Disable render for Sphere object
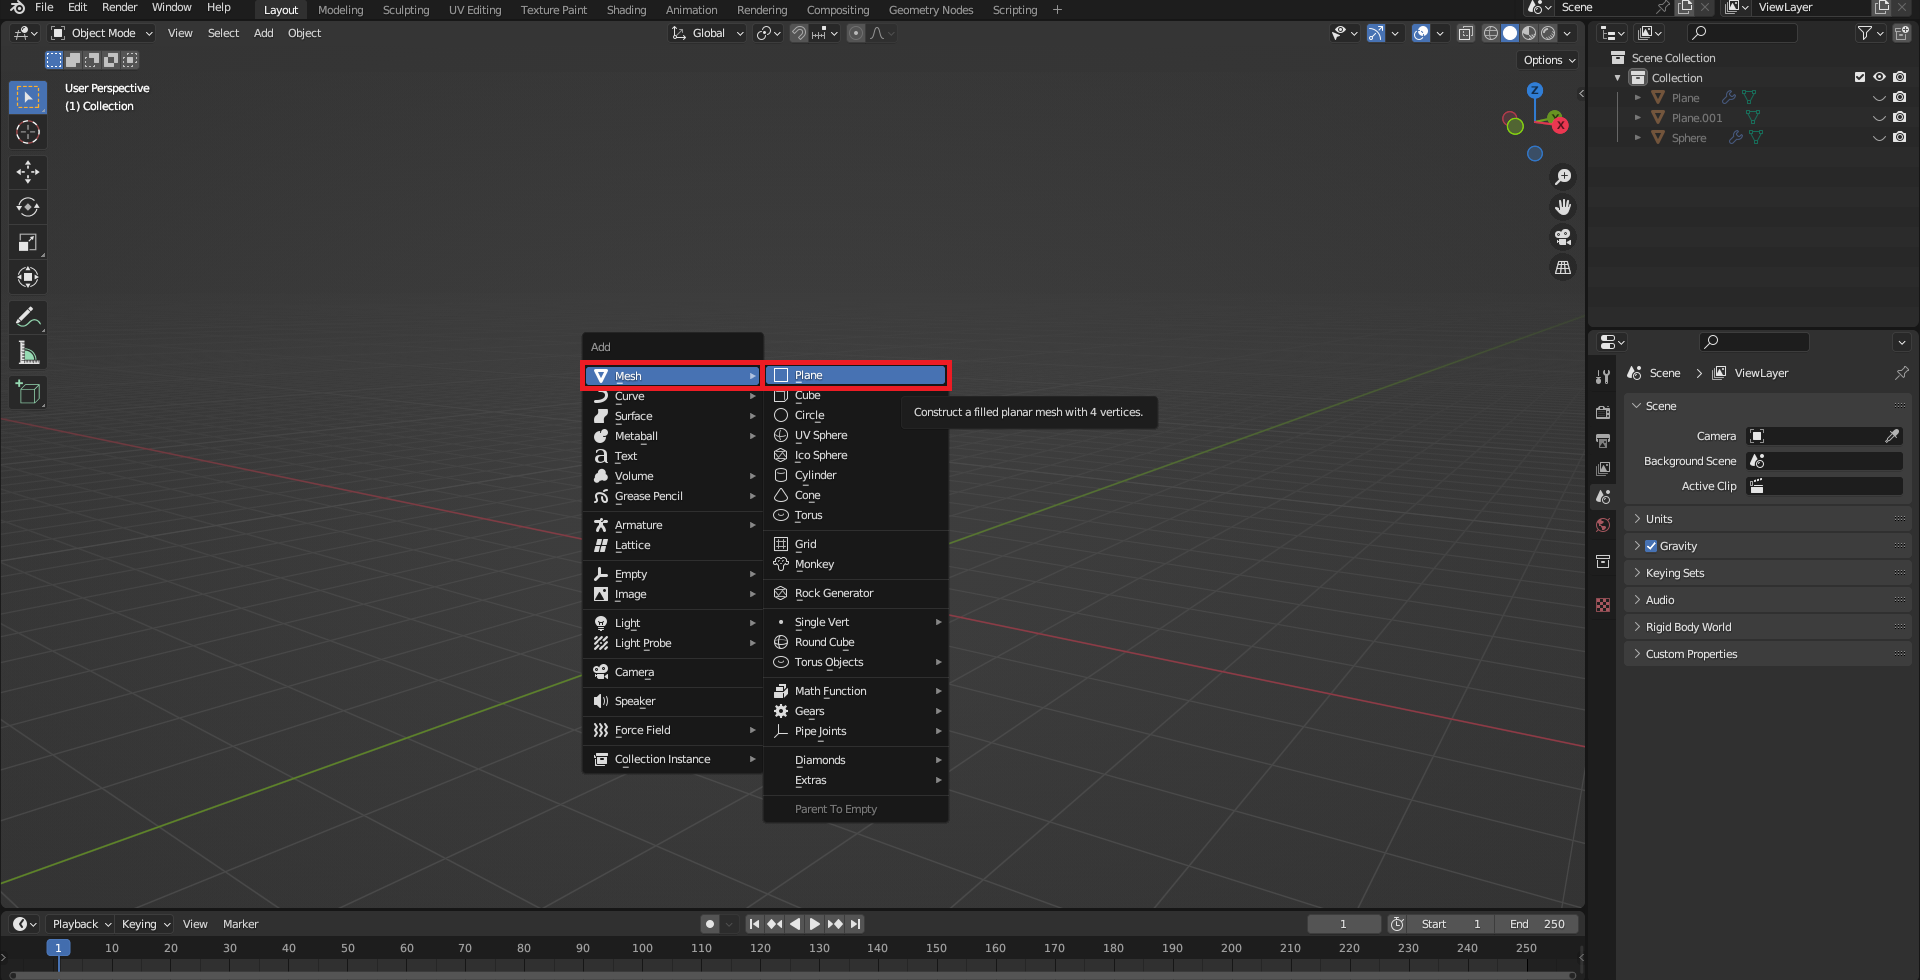The height and width of the screenshot is (980, 1920). pos(1899,137)
